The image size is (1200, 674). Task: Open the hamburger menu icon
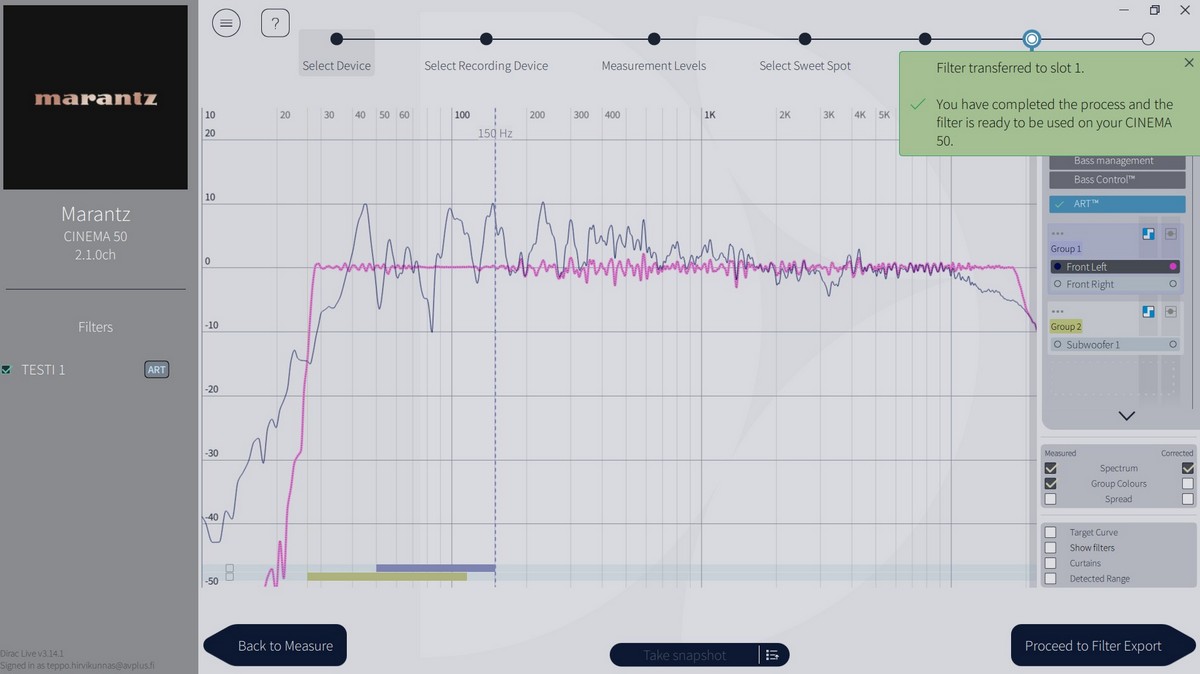tap(226, 23)
